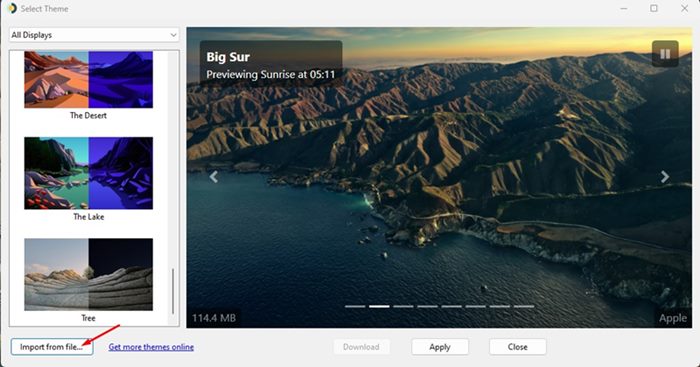This screenshot has height=367, width=700.
Task: Jump to third preview slide indicator
Action: [403, 306]
